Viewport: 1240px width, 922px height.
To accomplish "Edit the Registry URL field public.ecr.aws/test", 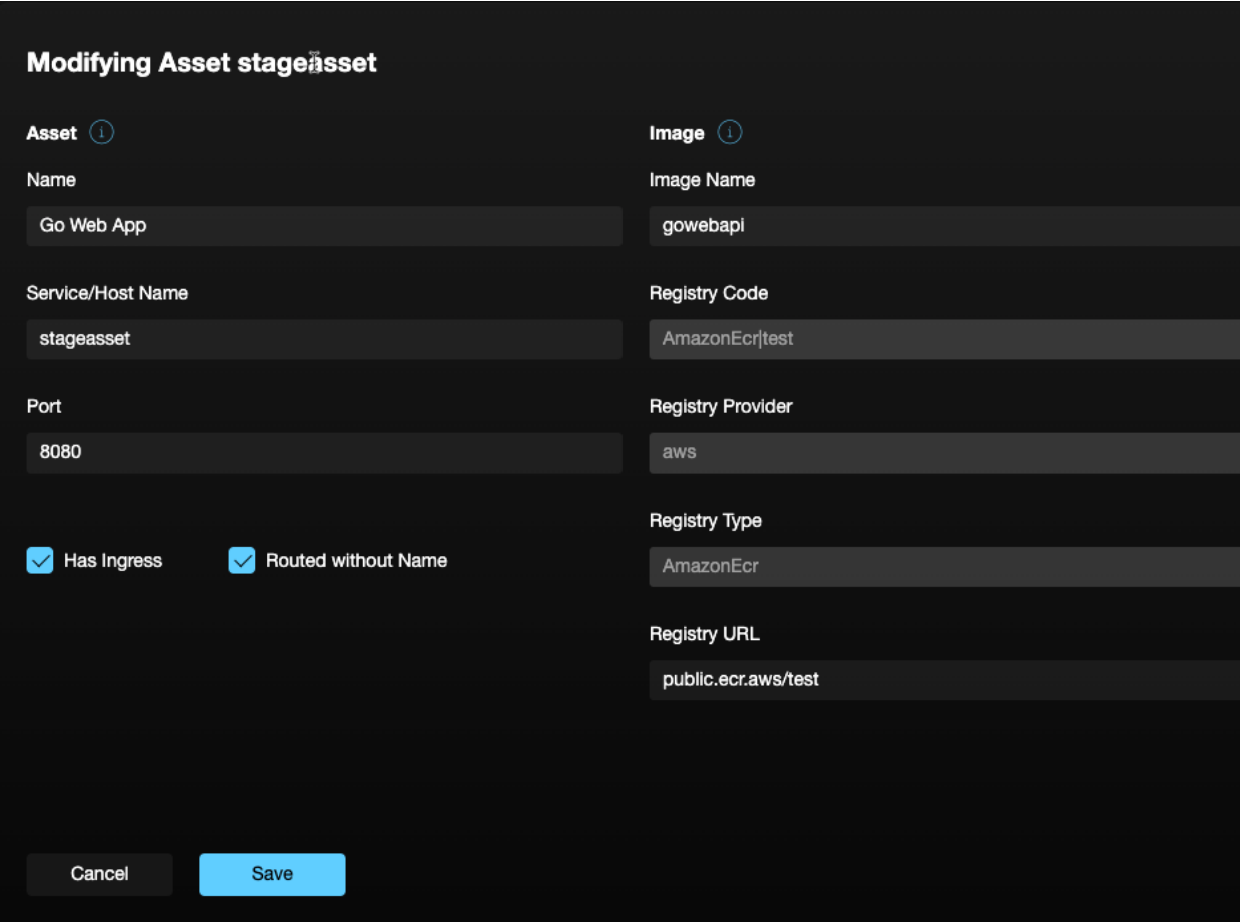I will [945, 680].
